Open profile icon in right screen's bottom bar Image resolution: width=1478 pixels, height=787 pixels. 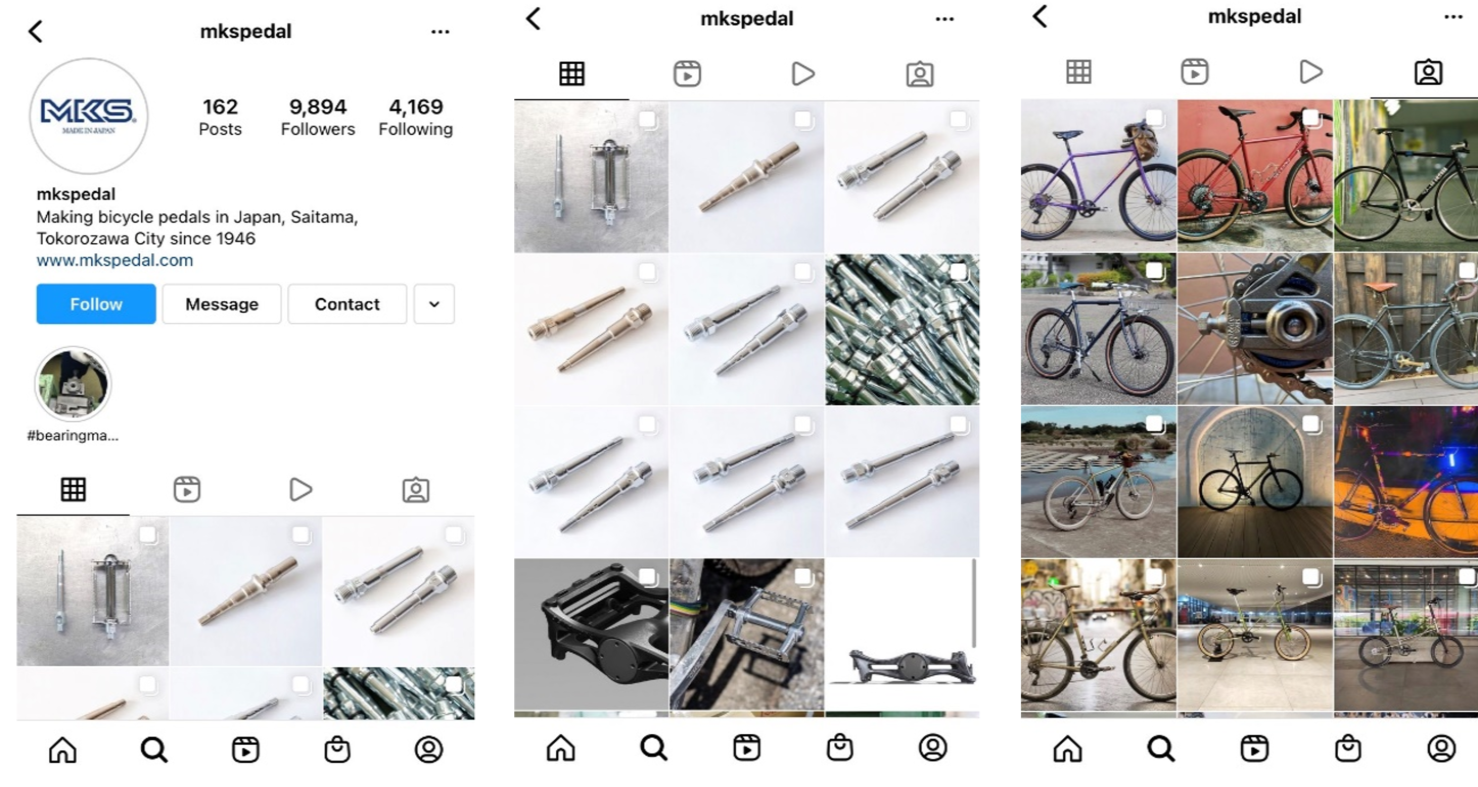(1441, 748)
